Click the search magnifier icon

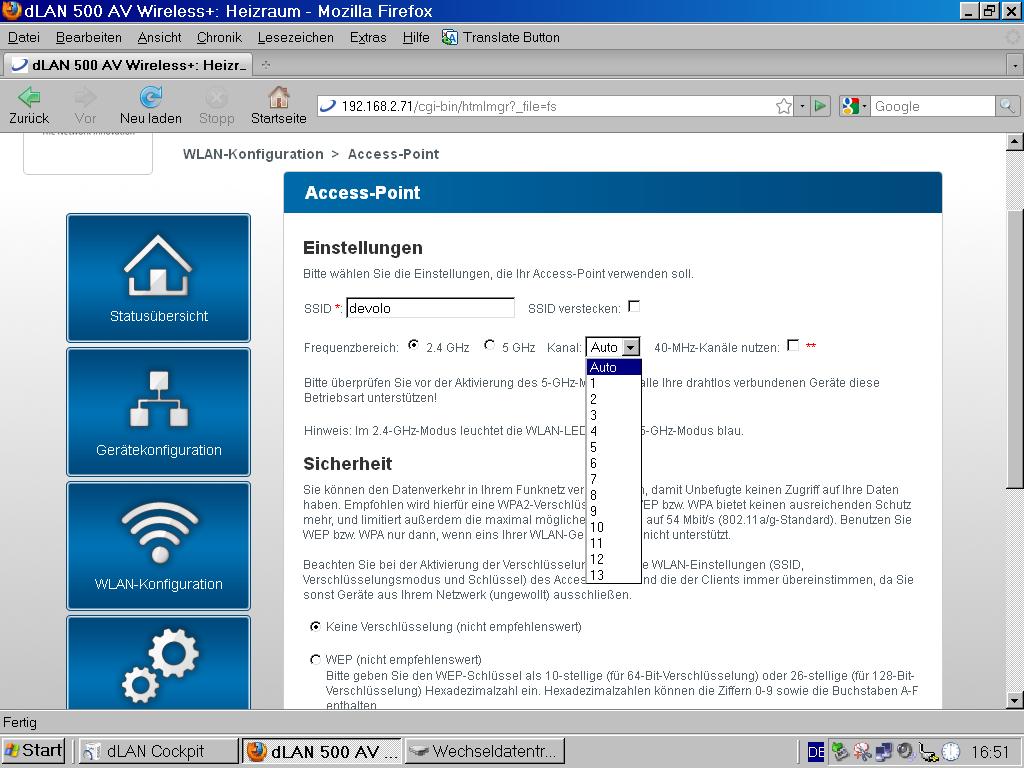pos(1006,106)
